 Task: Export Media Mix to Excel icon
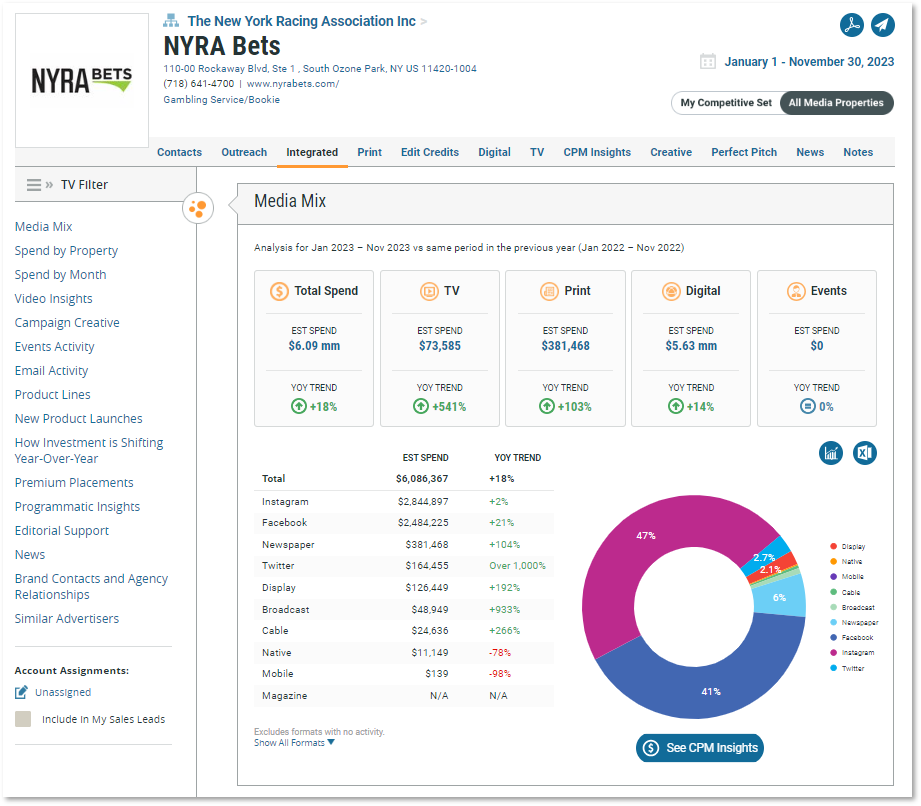click(x=865, y=453)
